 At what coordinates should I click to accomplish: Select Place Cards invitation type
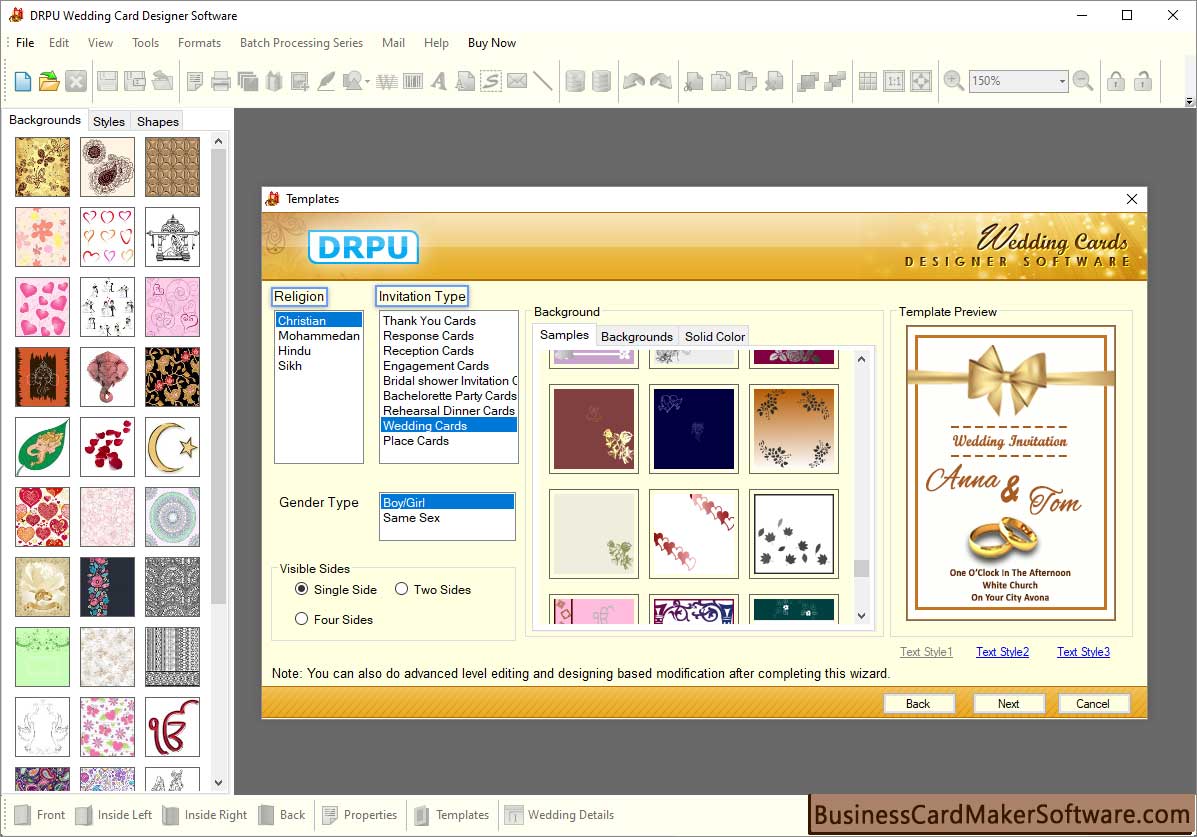coord(416,441)
